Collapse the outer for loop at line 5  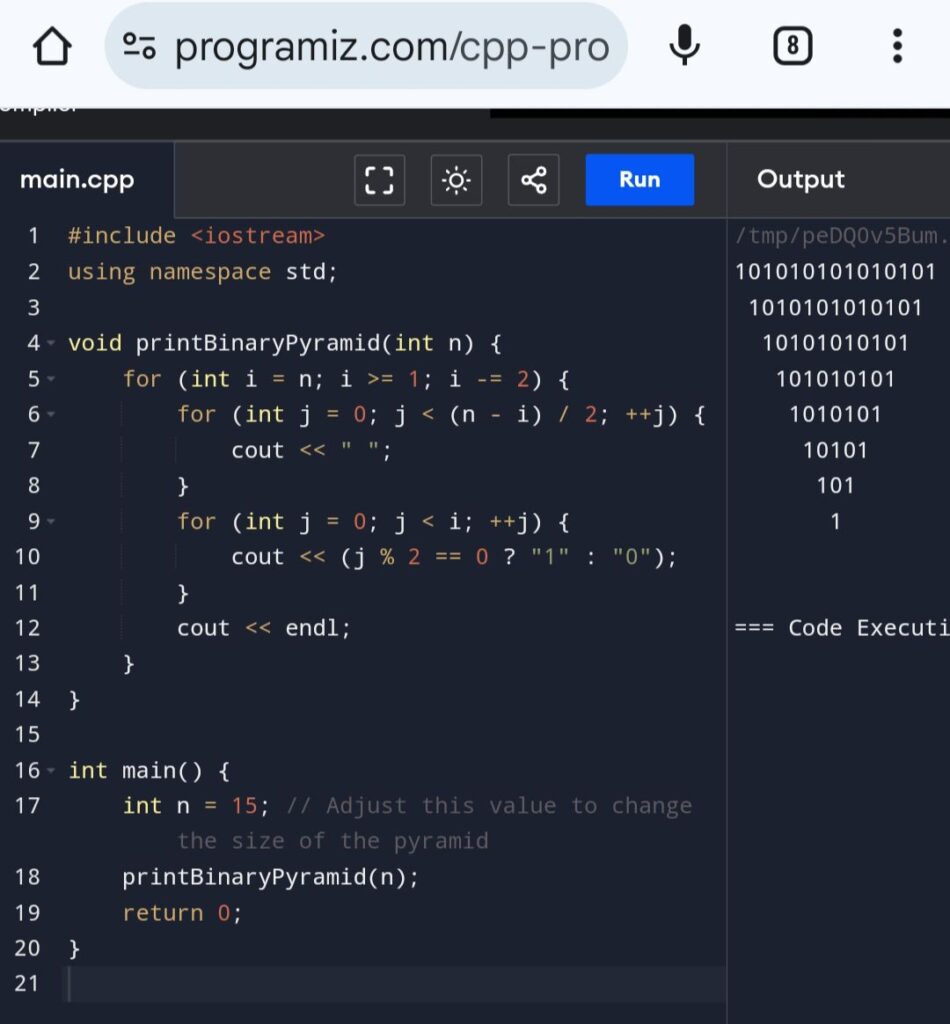pos(51,380)
